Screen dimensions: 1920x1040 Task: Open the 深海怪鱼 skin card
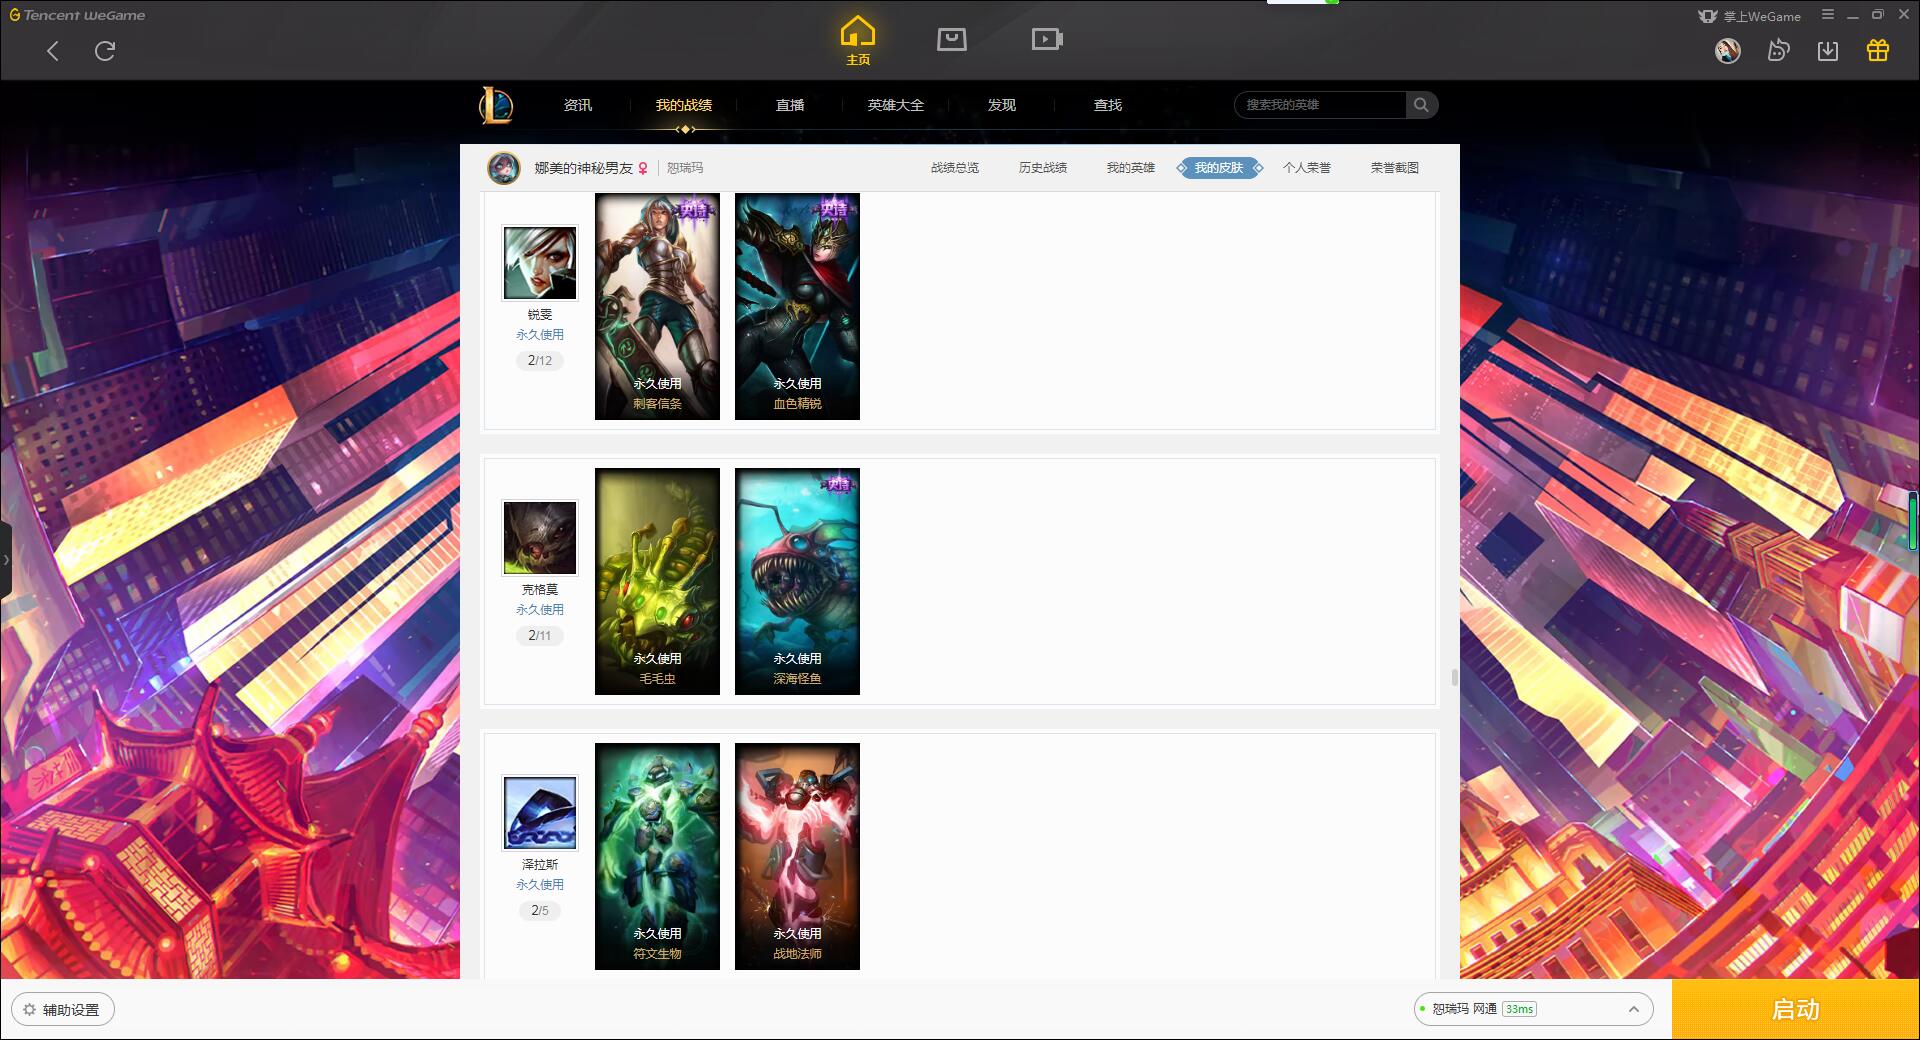point(797,581)
